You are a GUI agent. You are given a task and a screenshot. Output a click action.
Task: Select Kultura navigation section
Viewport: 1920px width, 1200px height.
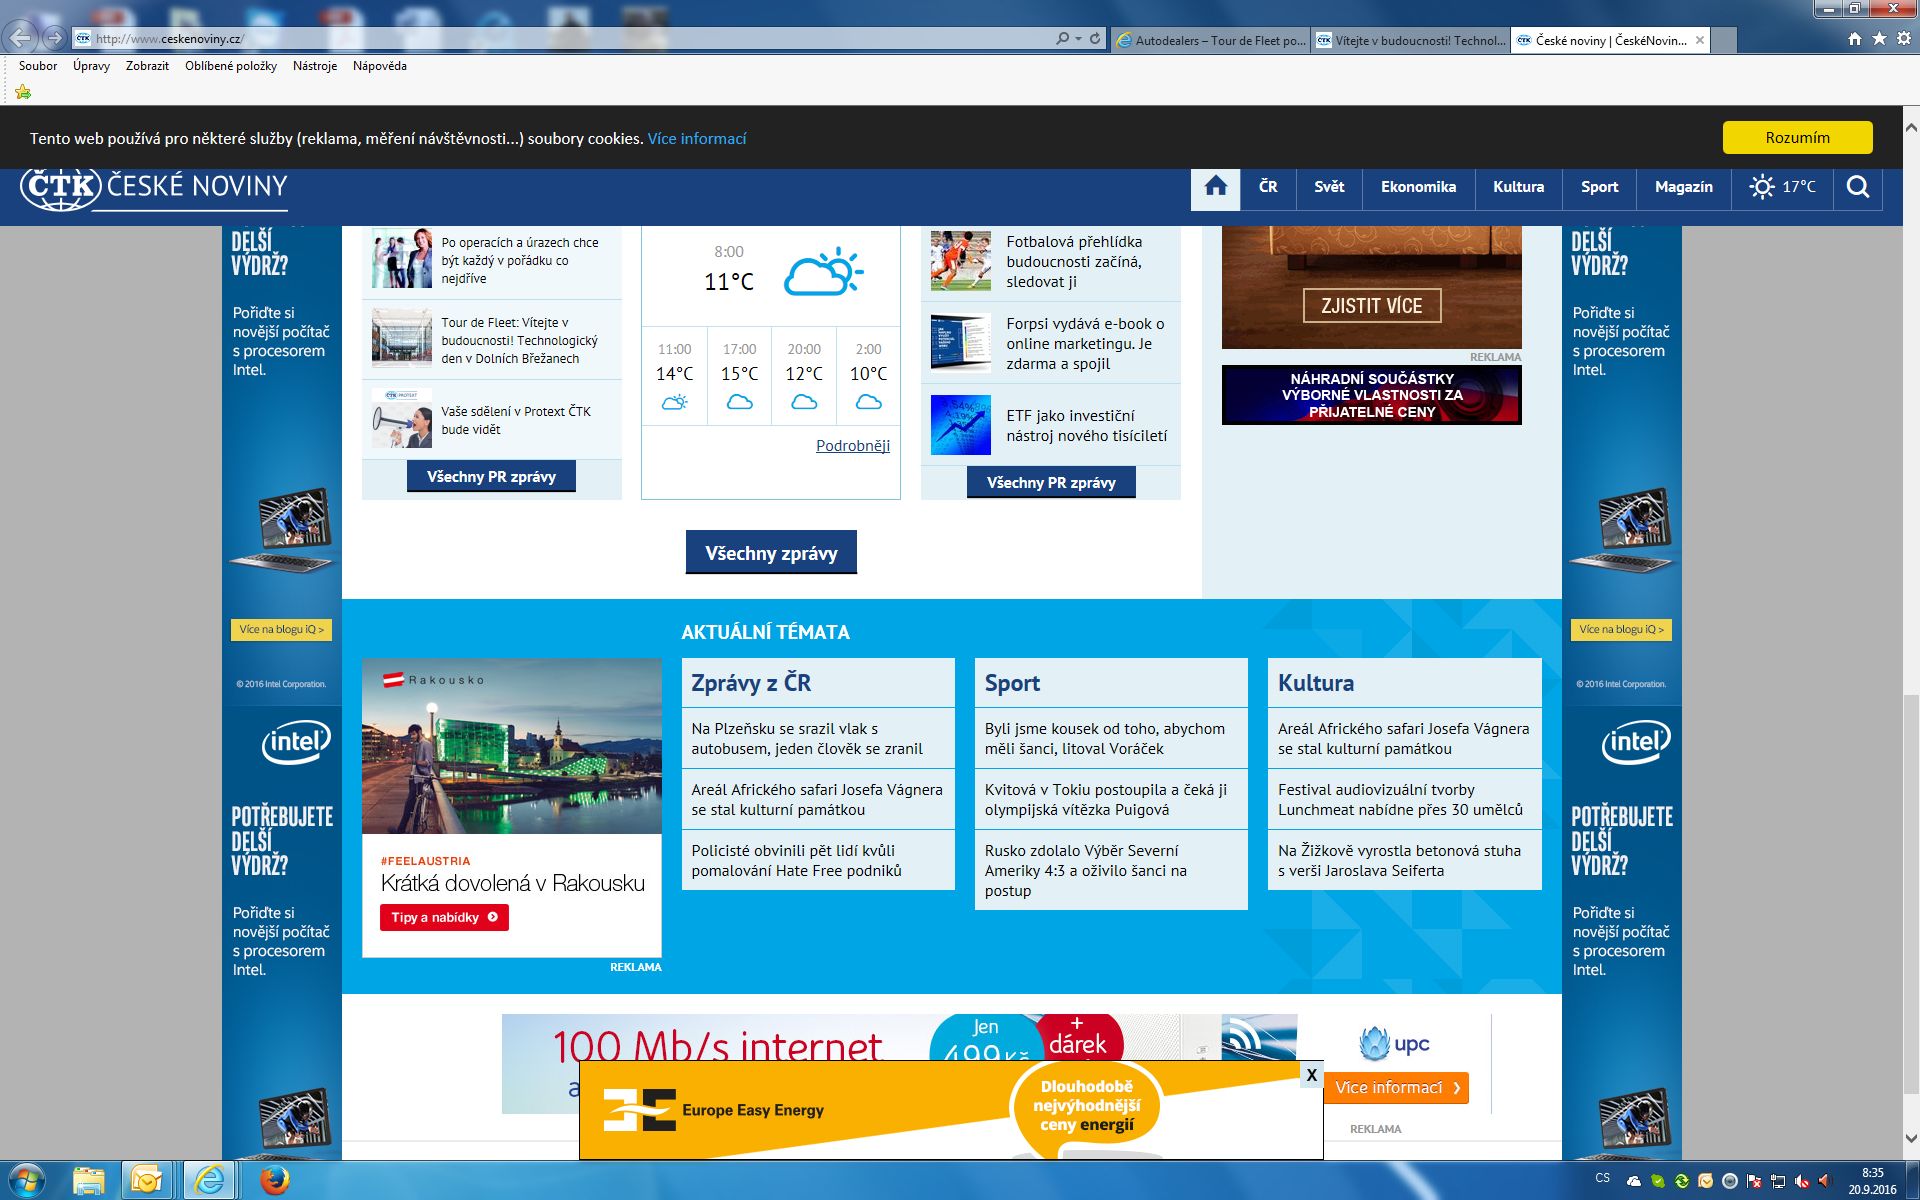click(x=1518, y=187)
